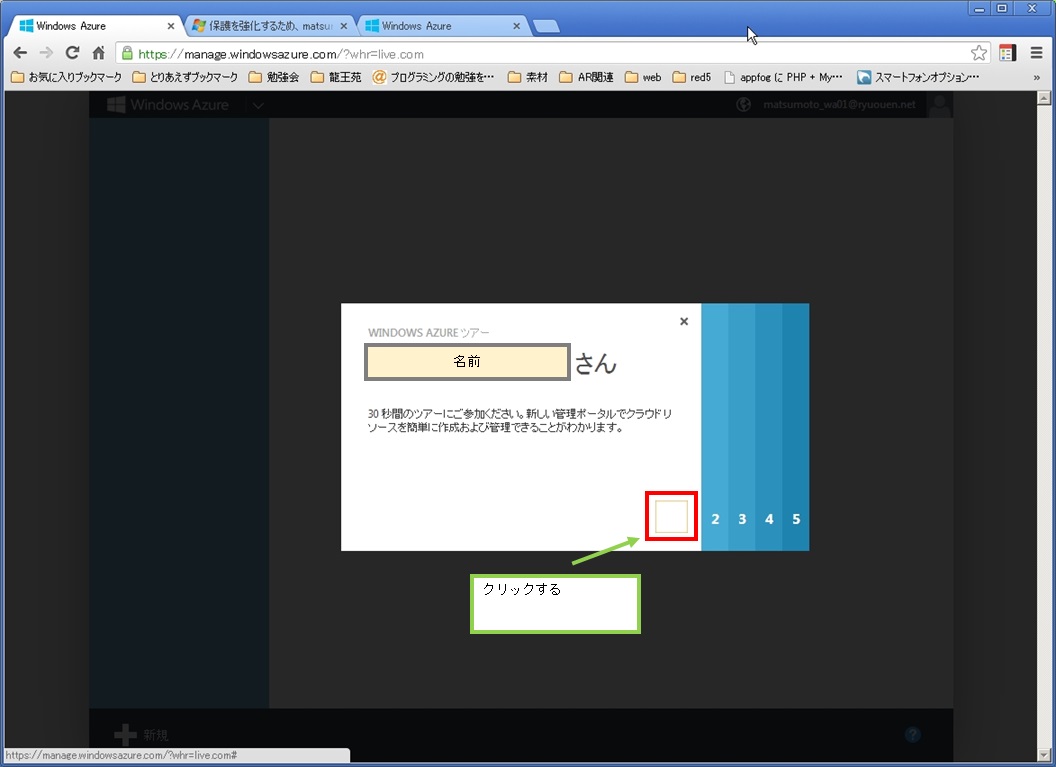Click the 新規 (new) button in the bottom bar

click(x=141, y=735)
